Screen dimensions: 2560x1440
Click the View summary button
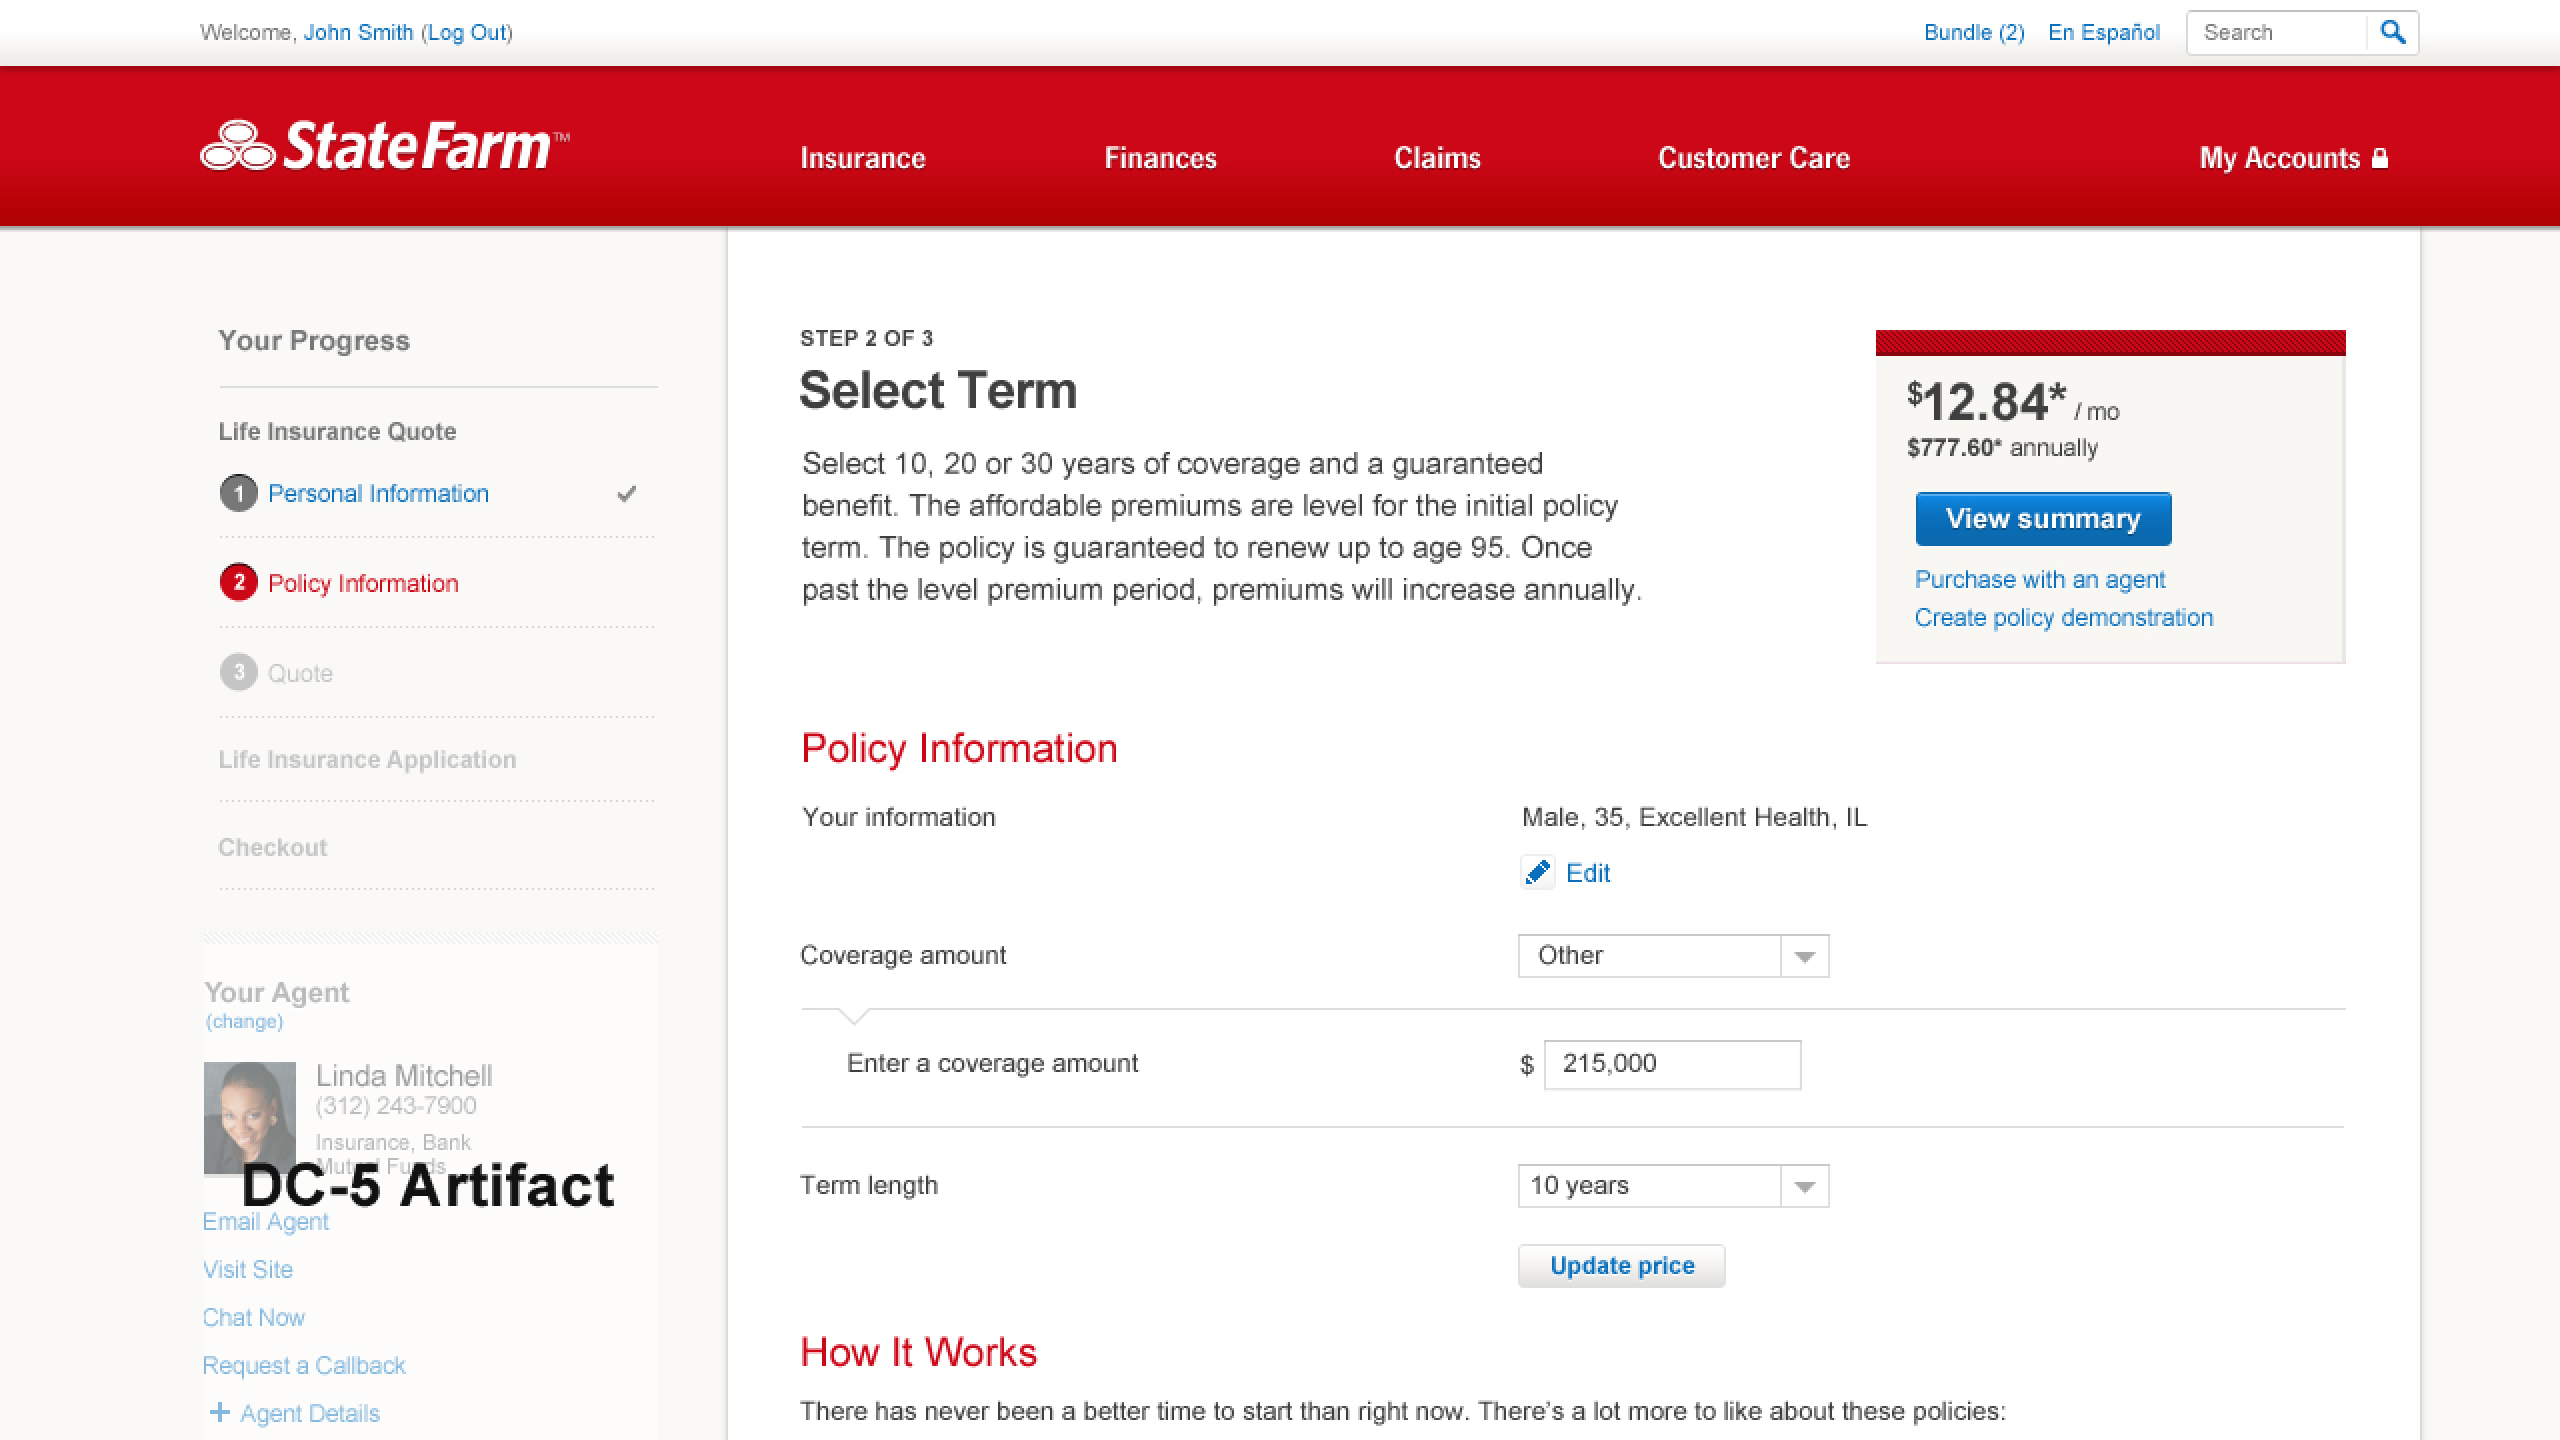tap(2043, 519)
